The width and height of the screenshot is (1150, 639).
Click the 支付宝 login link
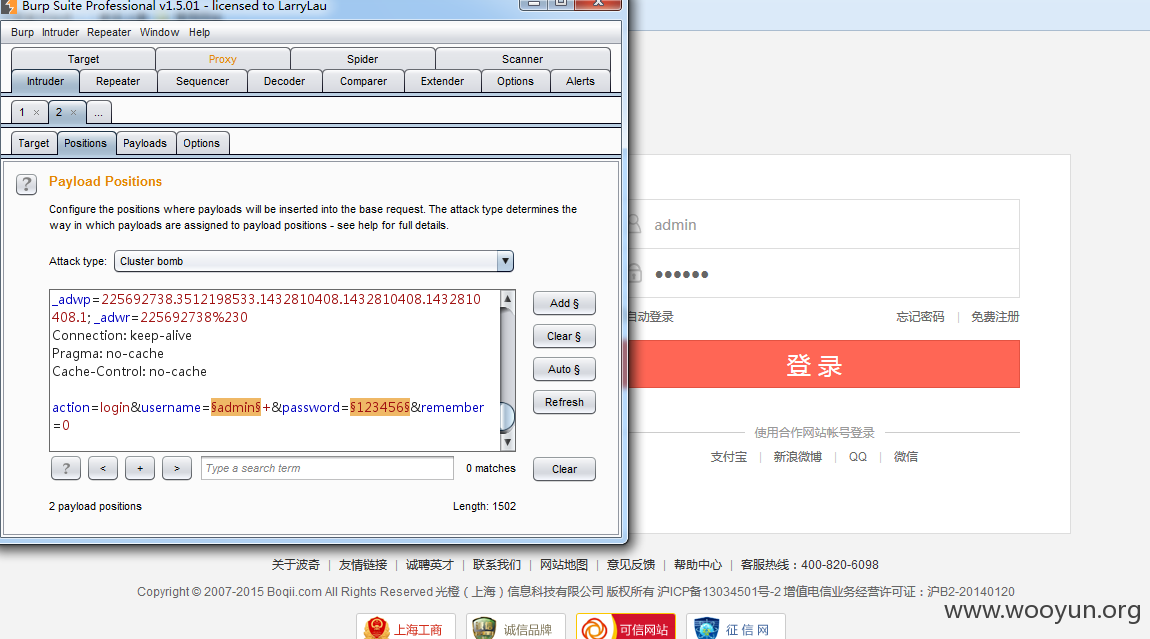728,456
